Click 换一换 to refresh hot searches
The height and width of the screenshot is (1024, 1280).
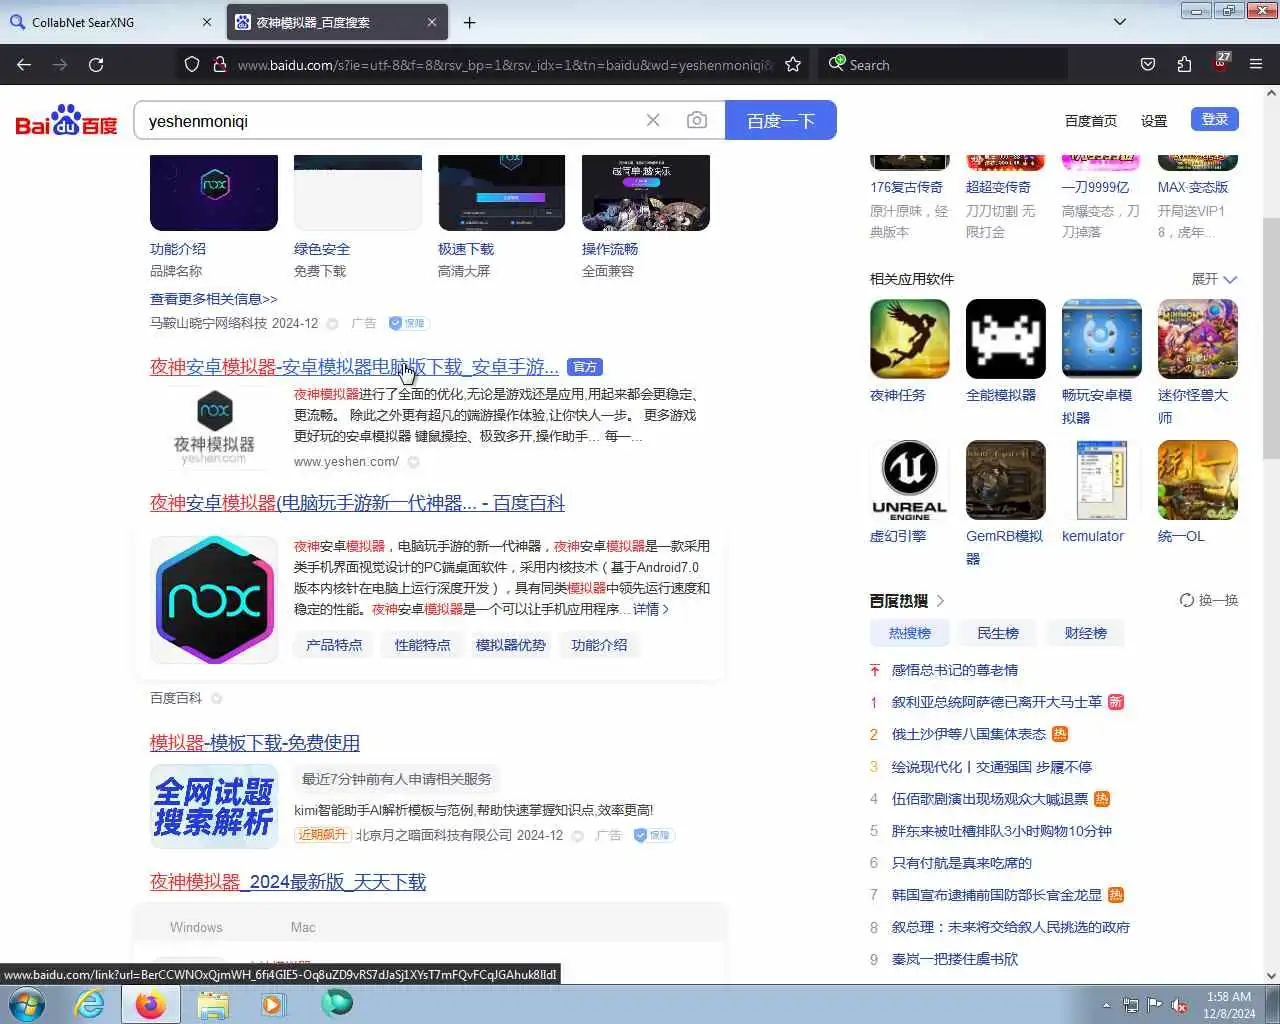[1209, 600]
